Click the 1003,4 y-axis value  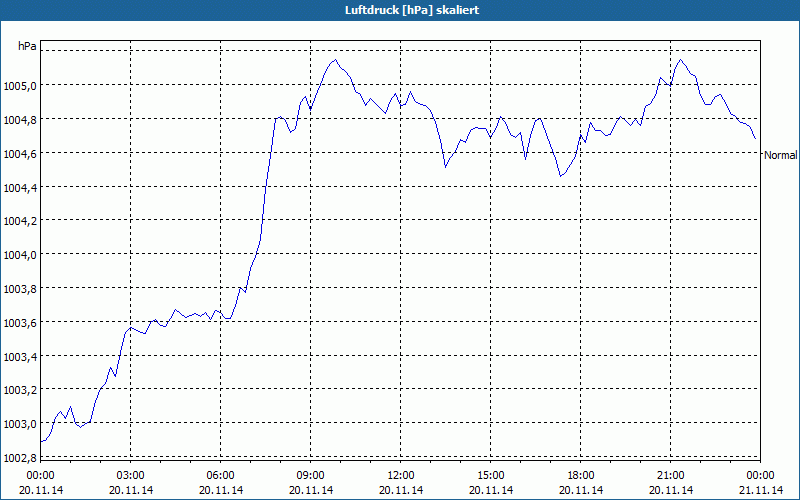tap(20, 356)
